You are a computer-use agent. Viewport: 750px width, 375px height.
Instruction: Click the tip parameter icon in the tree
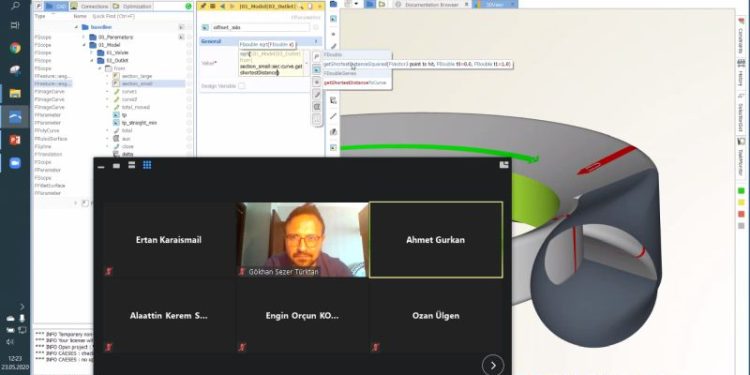coord(116,115)
